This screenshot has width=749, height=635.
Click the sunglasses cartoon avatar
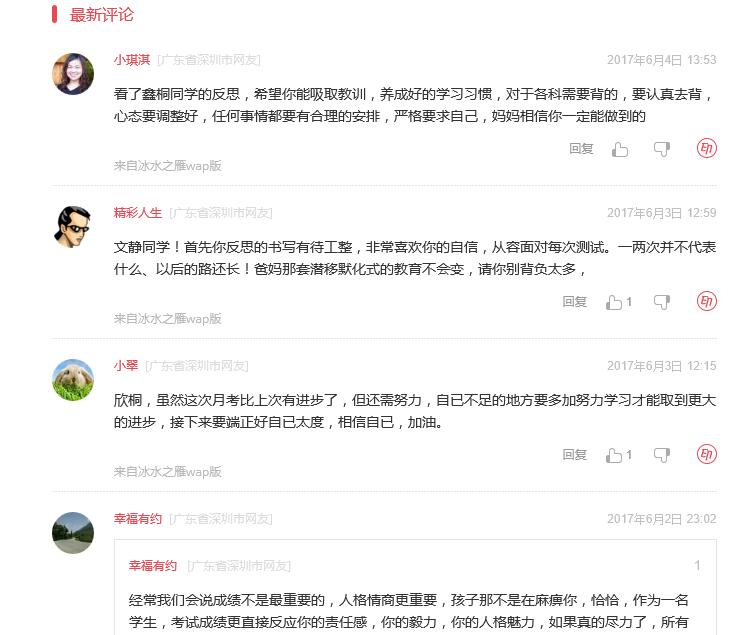pos(73,226)
